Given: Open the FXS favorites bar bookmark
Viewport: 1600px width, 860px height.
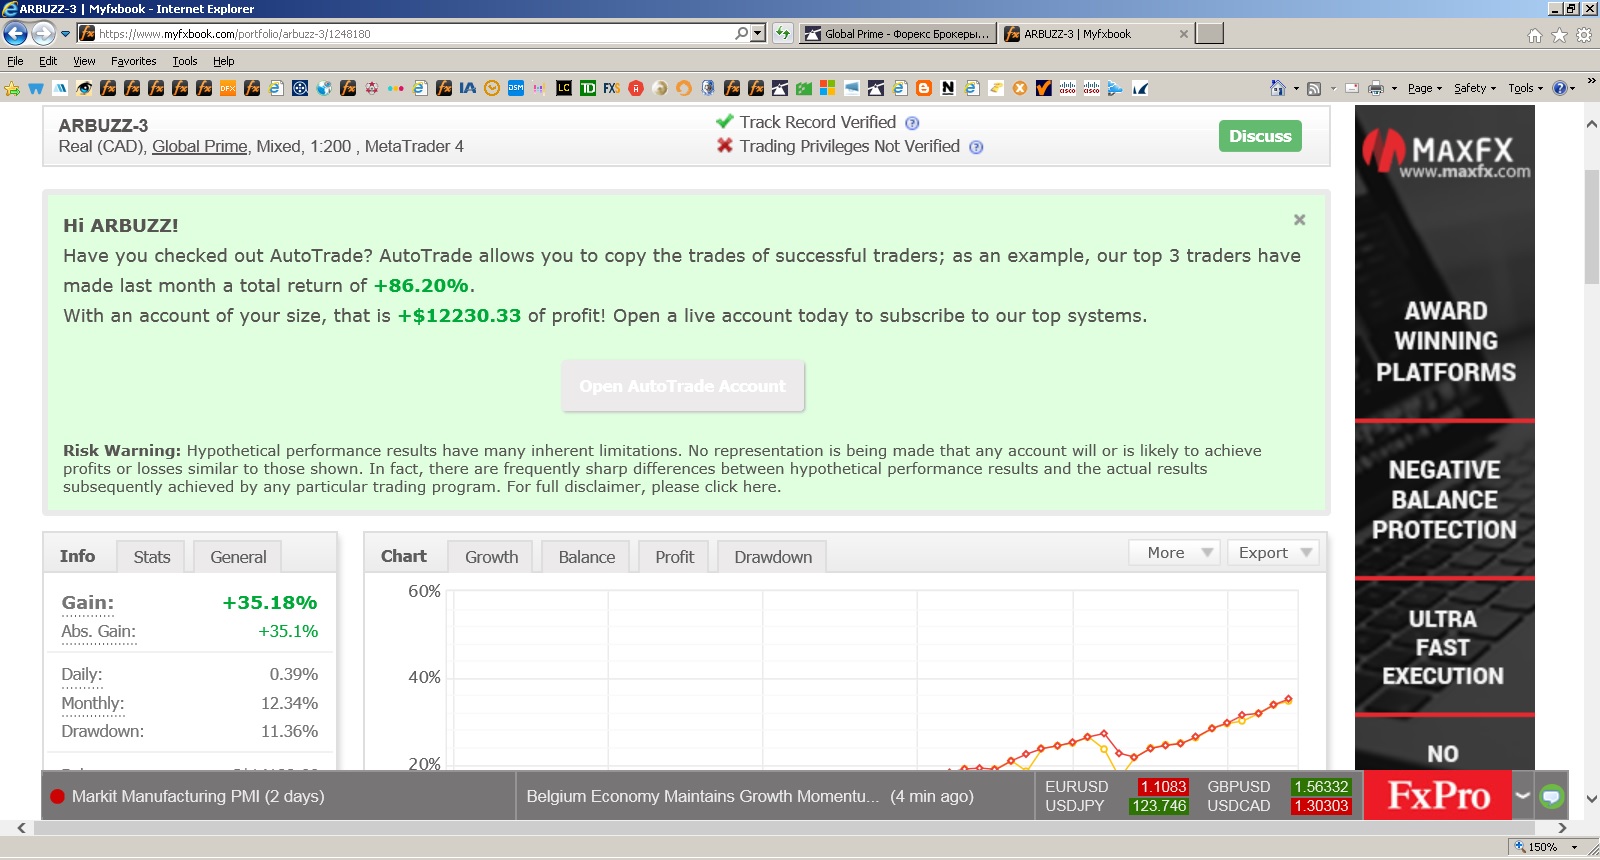Looking at the screenshot, I should 612,88.
